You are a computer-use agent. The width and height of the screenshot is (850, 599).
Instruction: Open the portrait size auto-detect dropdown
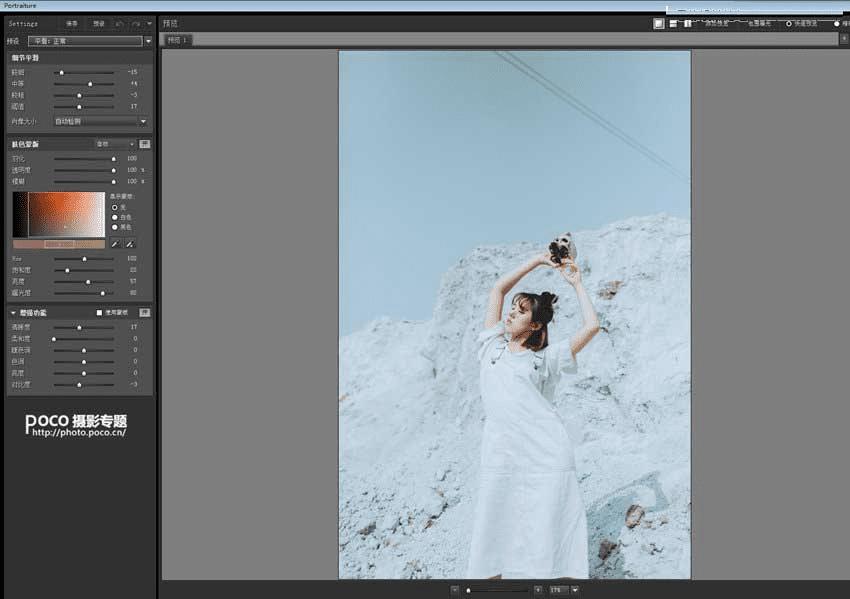tap(143, 121)
